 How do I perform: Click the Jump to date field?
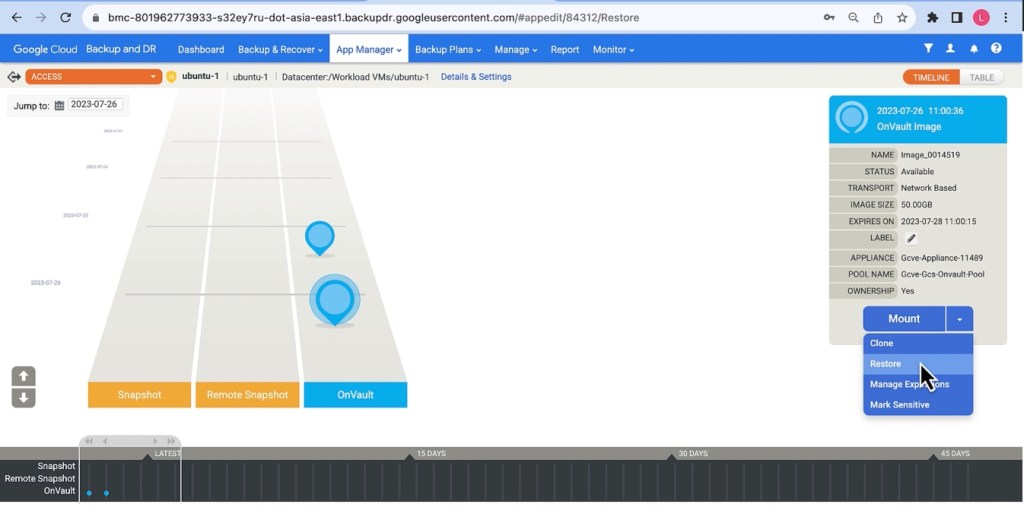click(x=95, y=105)
